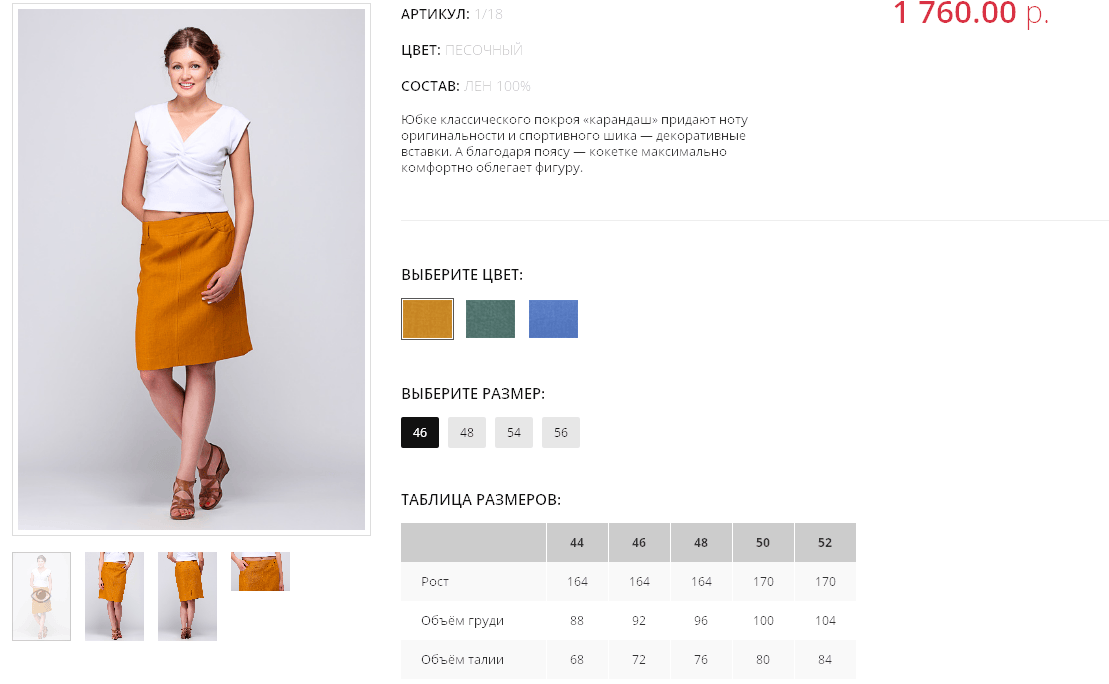Click column header 52 in size table
The height and width of the screenshot is (684, 1109).
[825, 543]
